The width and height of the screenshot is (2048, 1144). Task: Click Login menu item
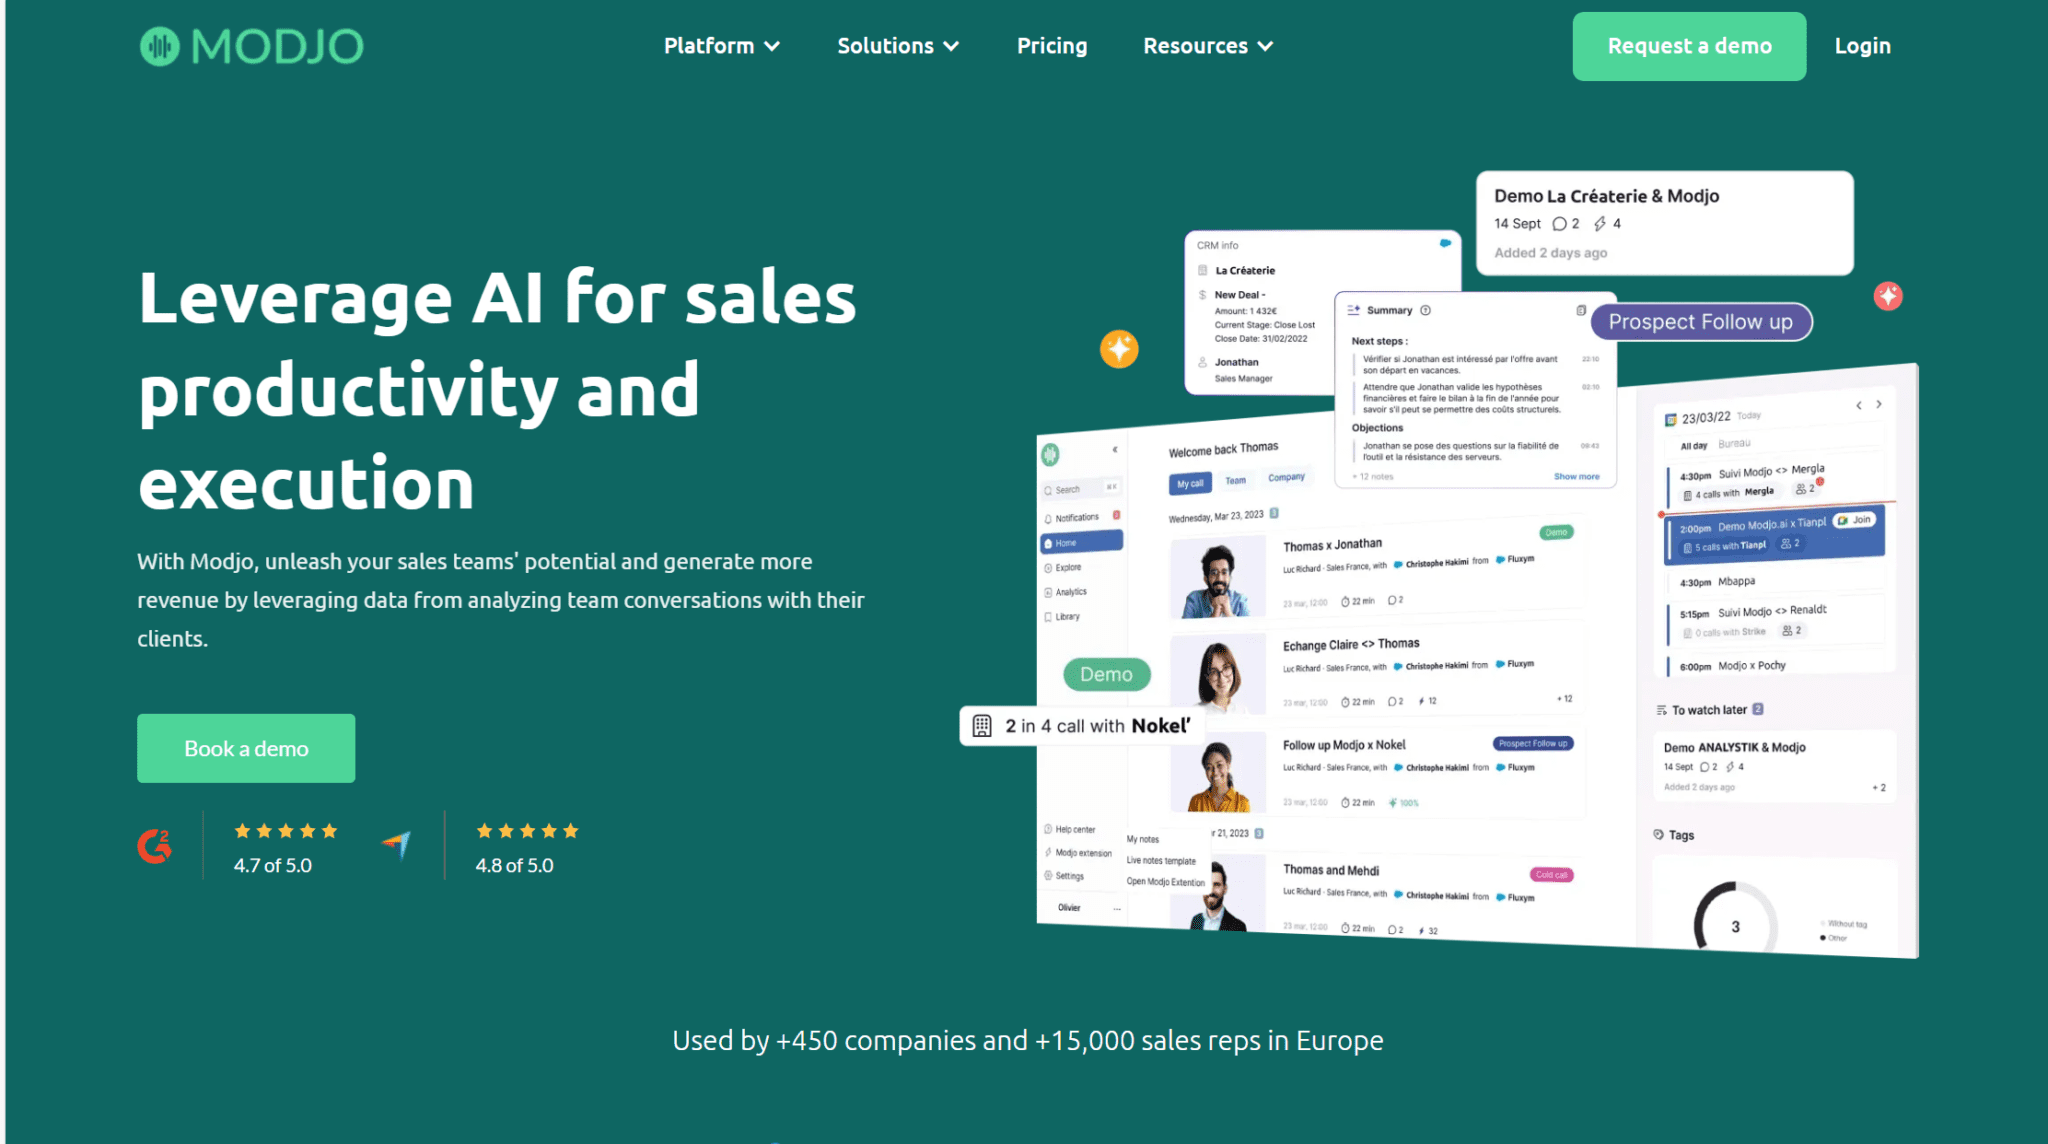pyautogui.click(x=1864, y=45)
